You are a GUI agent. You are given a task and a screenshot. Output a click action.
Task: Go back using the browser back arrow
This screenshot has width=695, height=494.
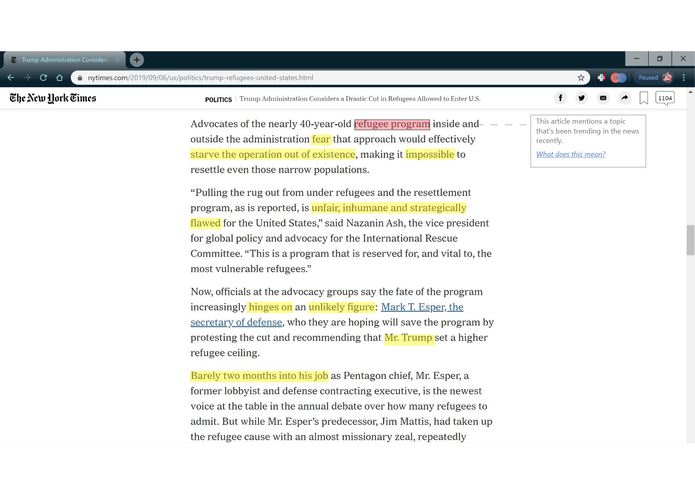11,78
